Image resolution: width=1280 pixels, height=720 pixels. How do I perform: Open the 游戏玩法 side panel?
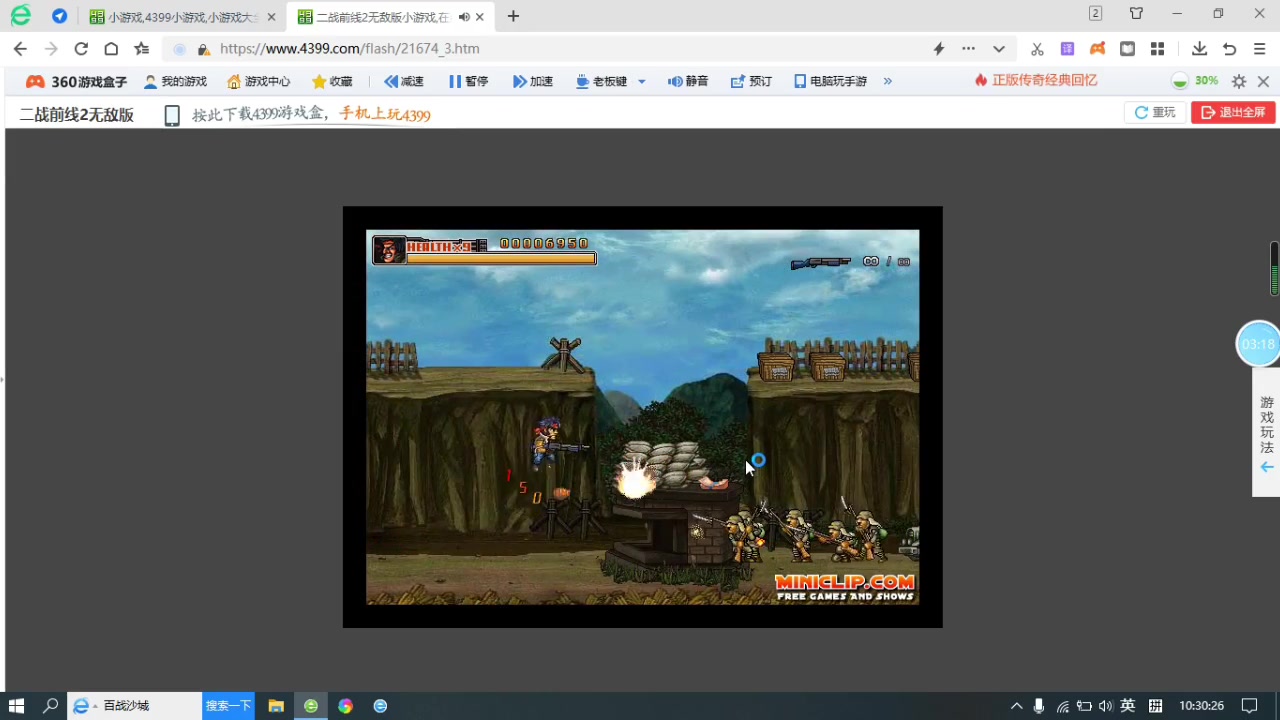coord(1266,432)
